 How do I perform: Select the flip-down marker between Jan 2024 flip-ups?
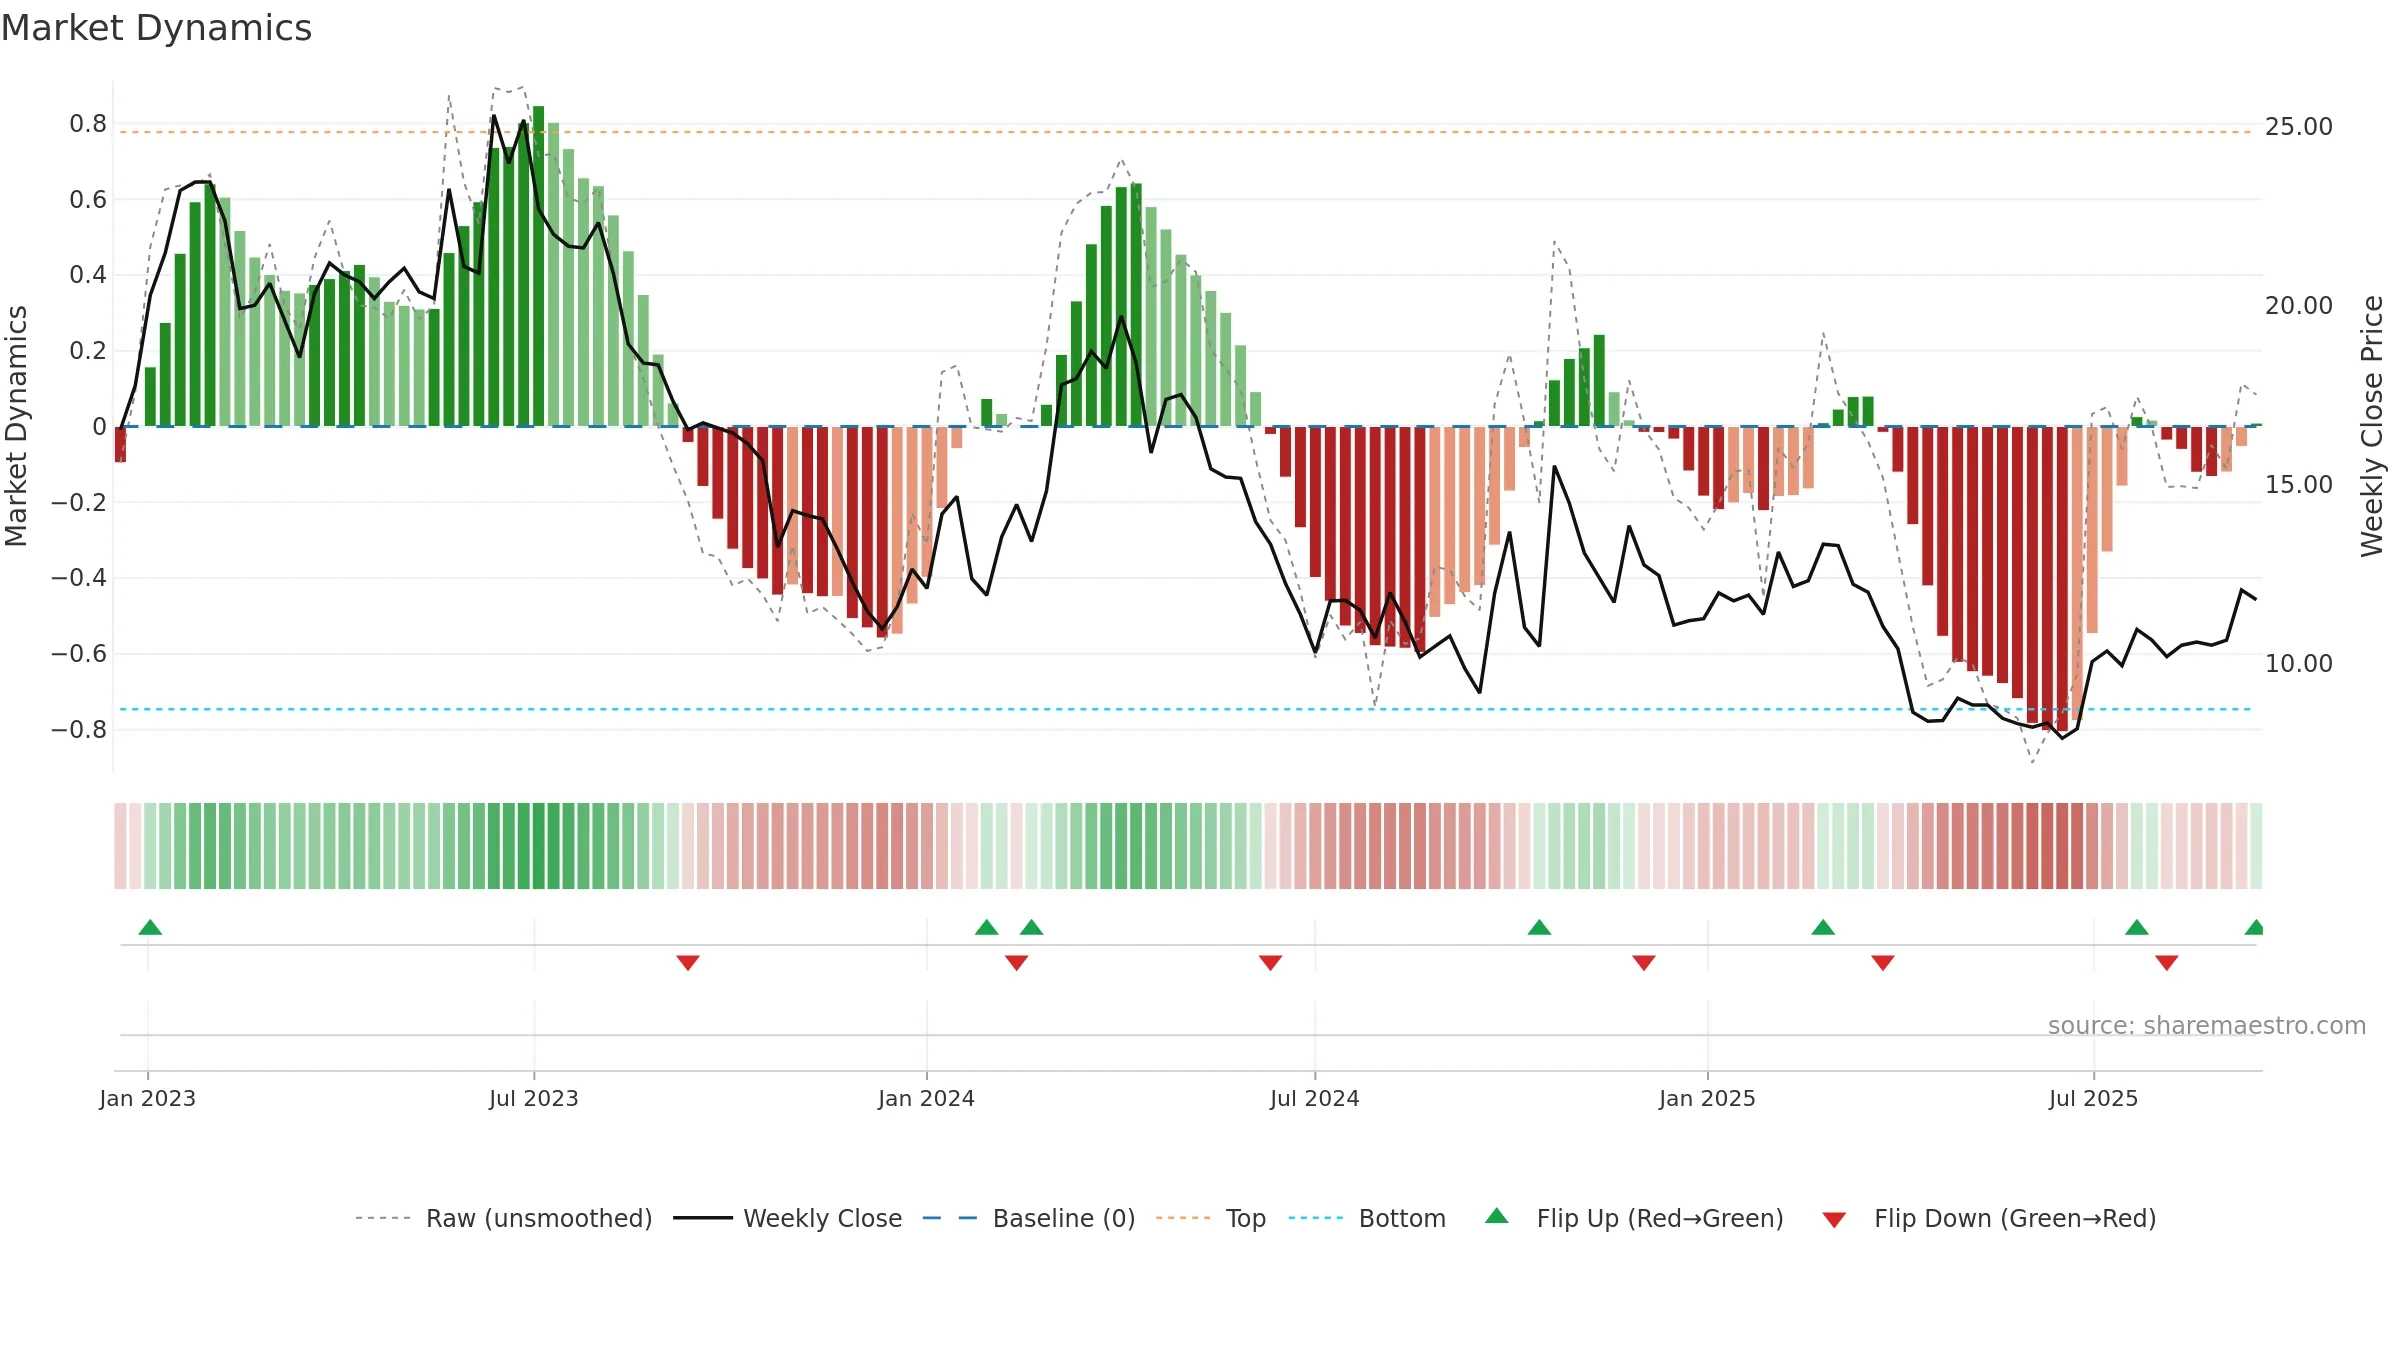point(1017,962)
